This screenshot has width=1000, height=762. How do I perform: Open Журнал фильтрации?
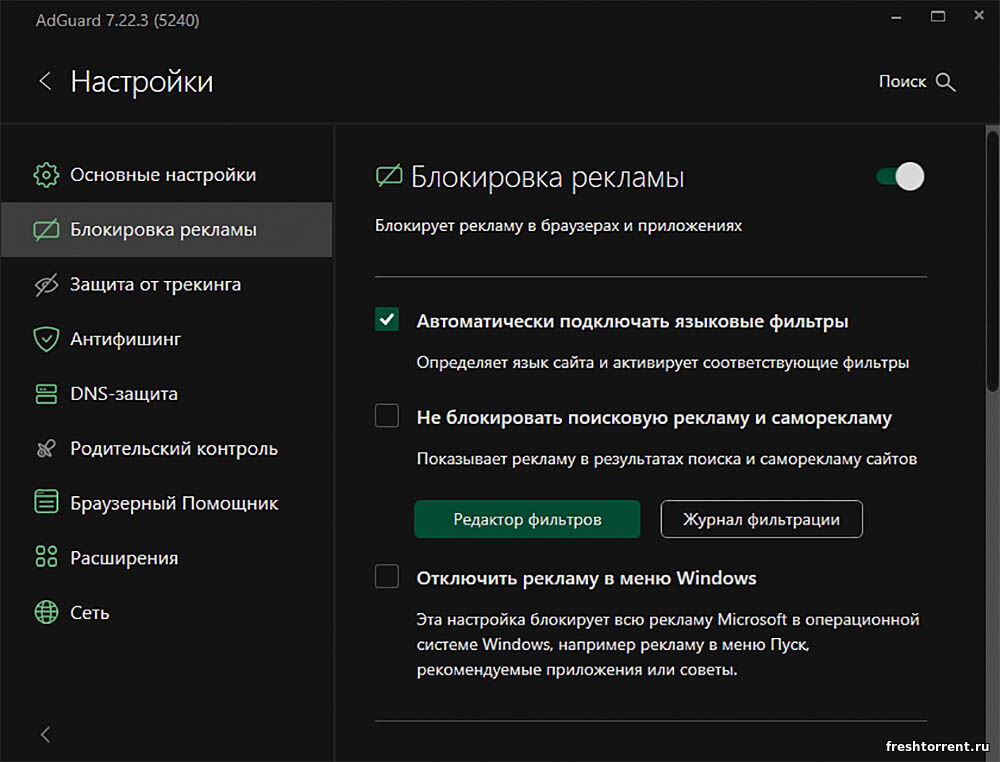click(761, 519)
